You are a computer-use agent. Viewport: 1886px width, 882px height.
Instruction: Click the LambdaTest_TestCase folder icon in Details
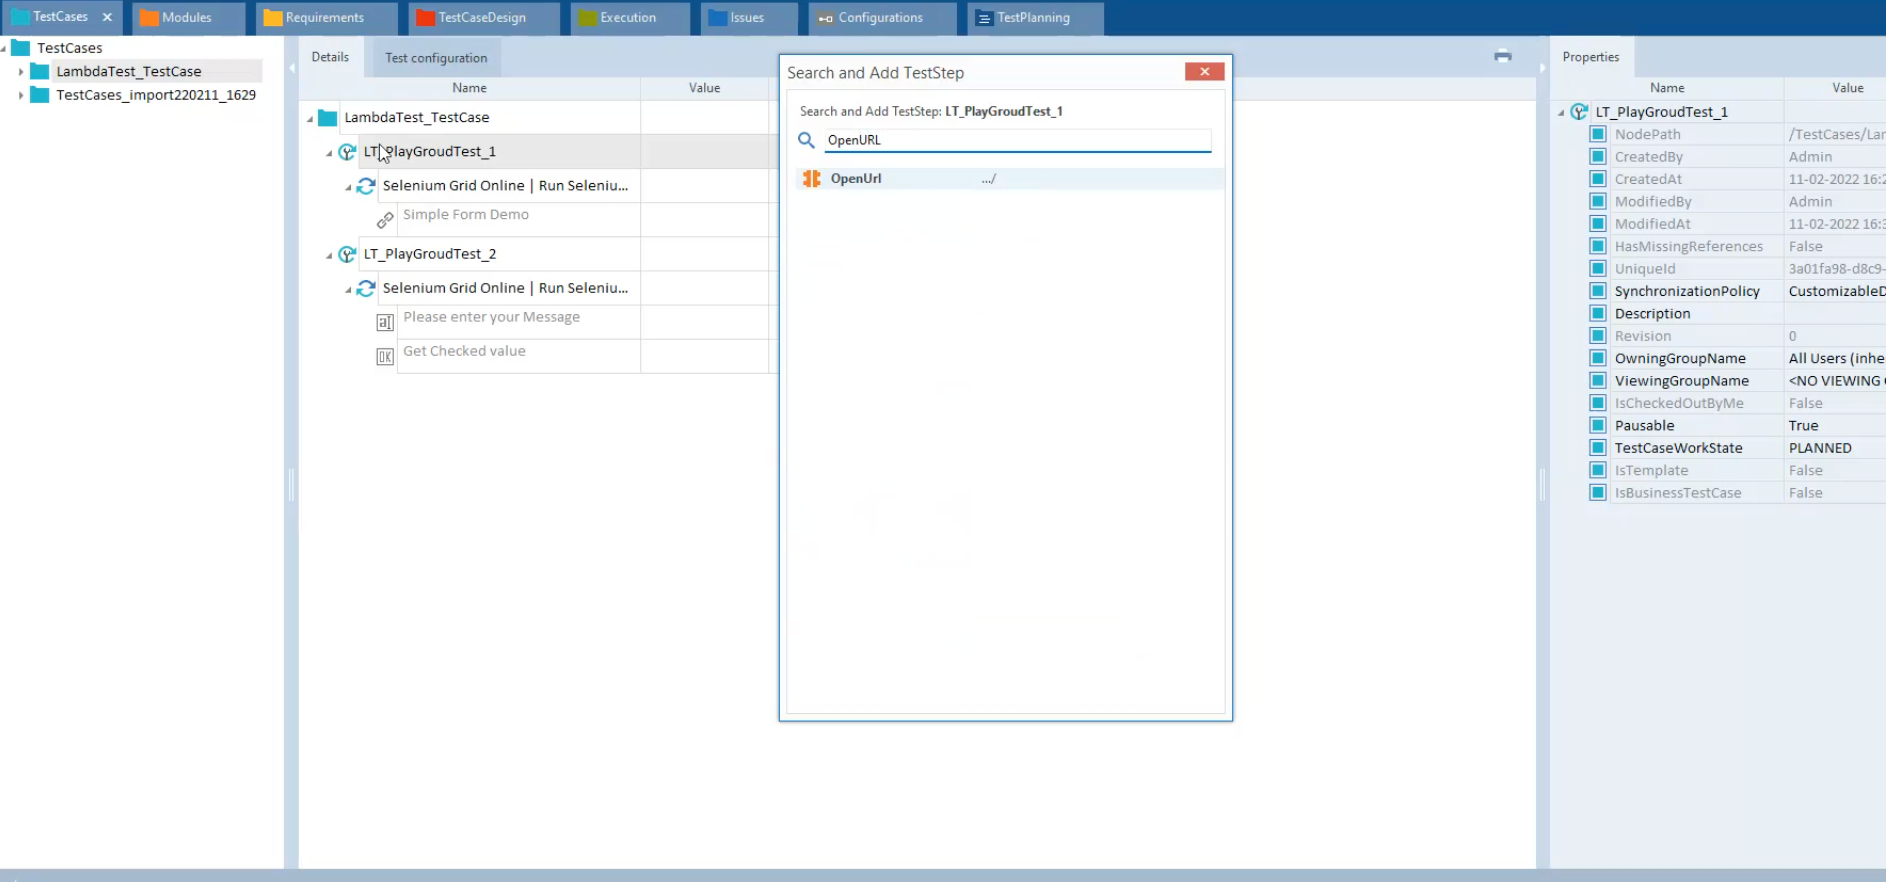[327, 118]
